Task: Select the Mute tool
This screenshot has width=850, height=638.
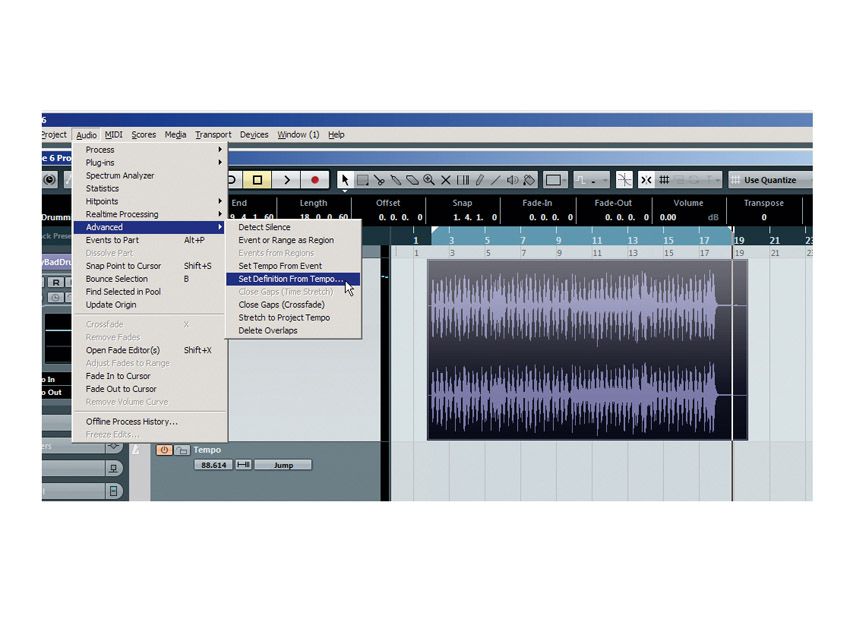Action: tap(444, 180)
